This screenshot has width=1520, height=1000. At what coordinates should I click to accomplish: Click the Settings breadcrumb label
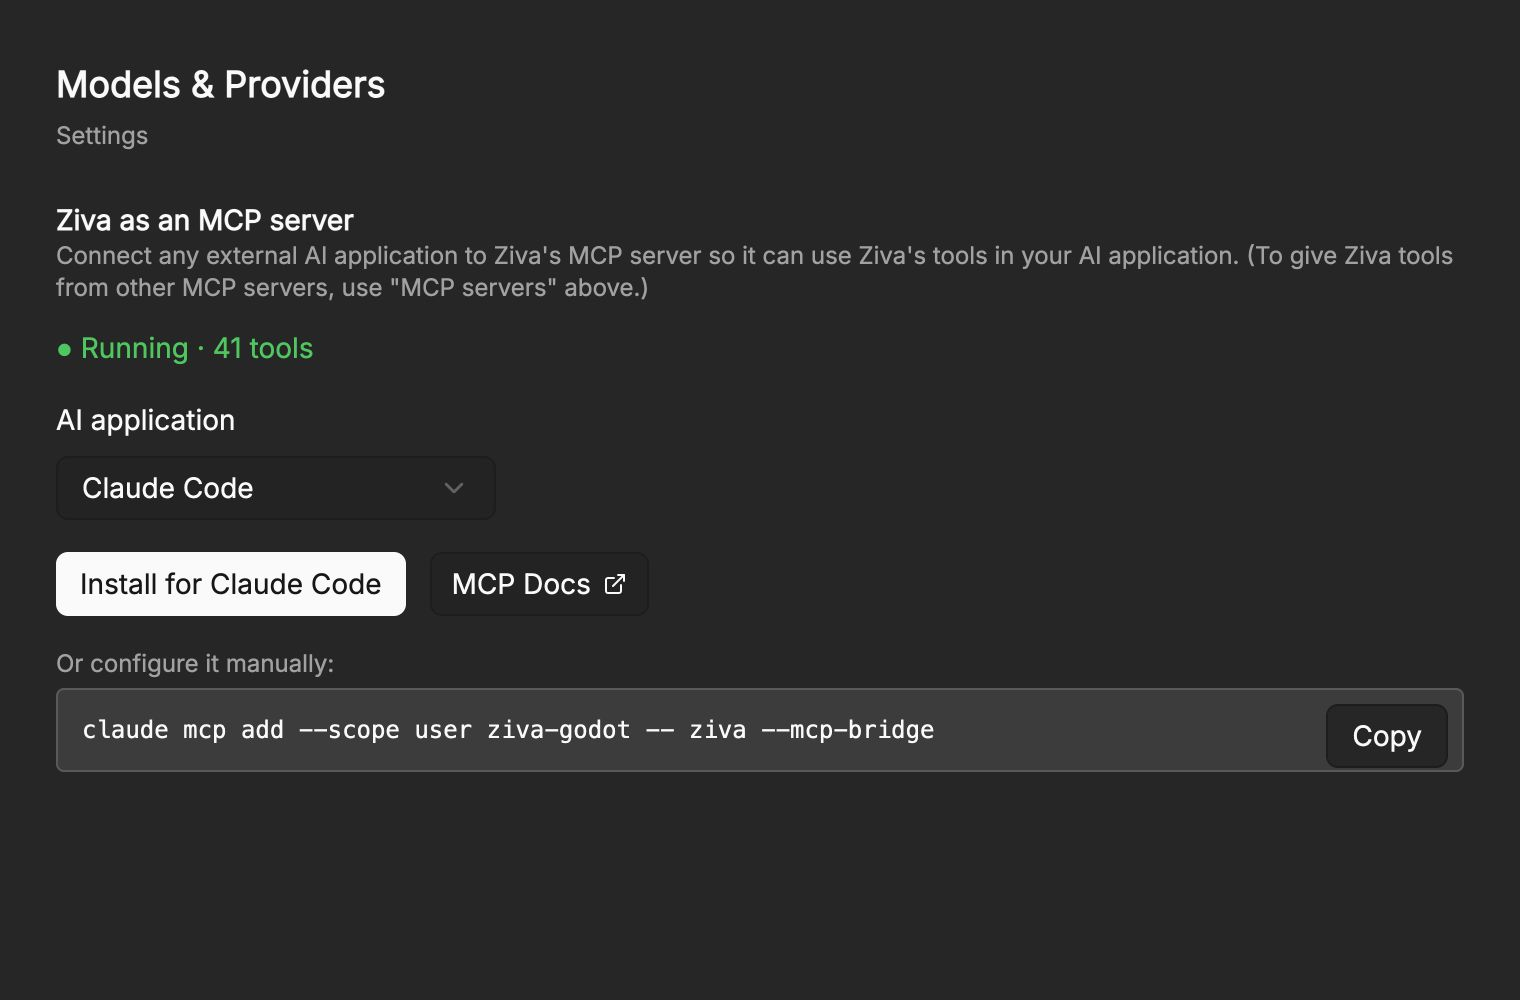pyautogui.click(x=102, y=136)
